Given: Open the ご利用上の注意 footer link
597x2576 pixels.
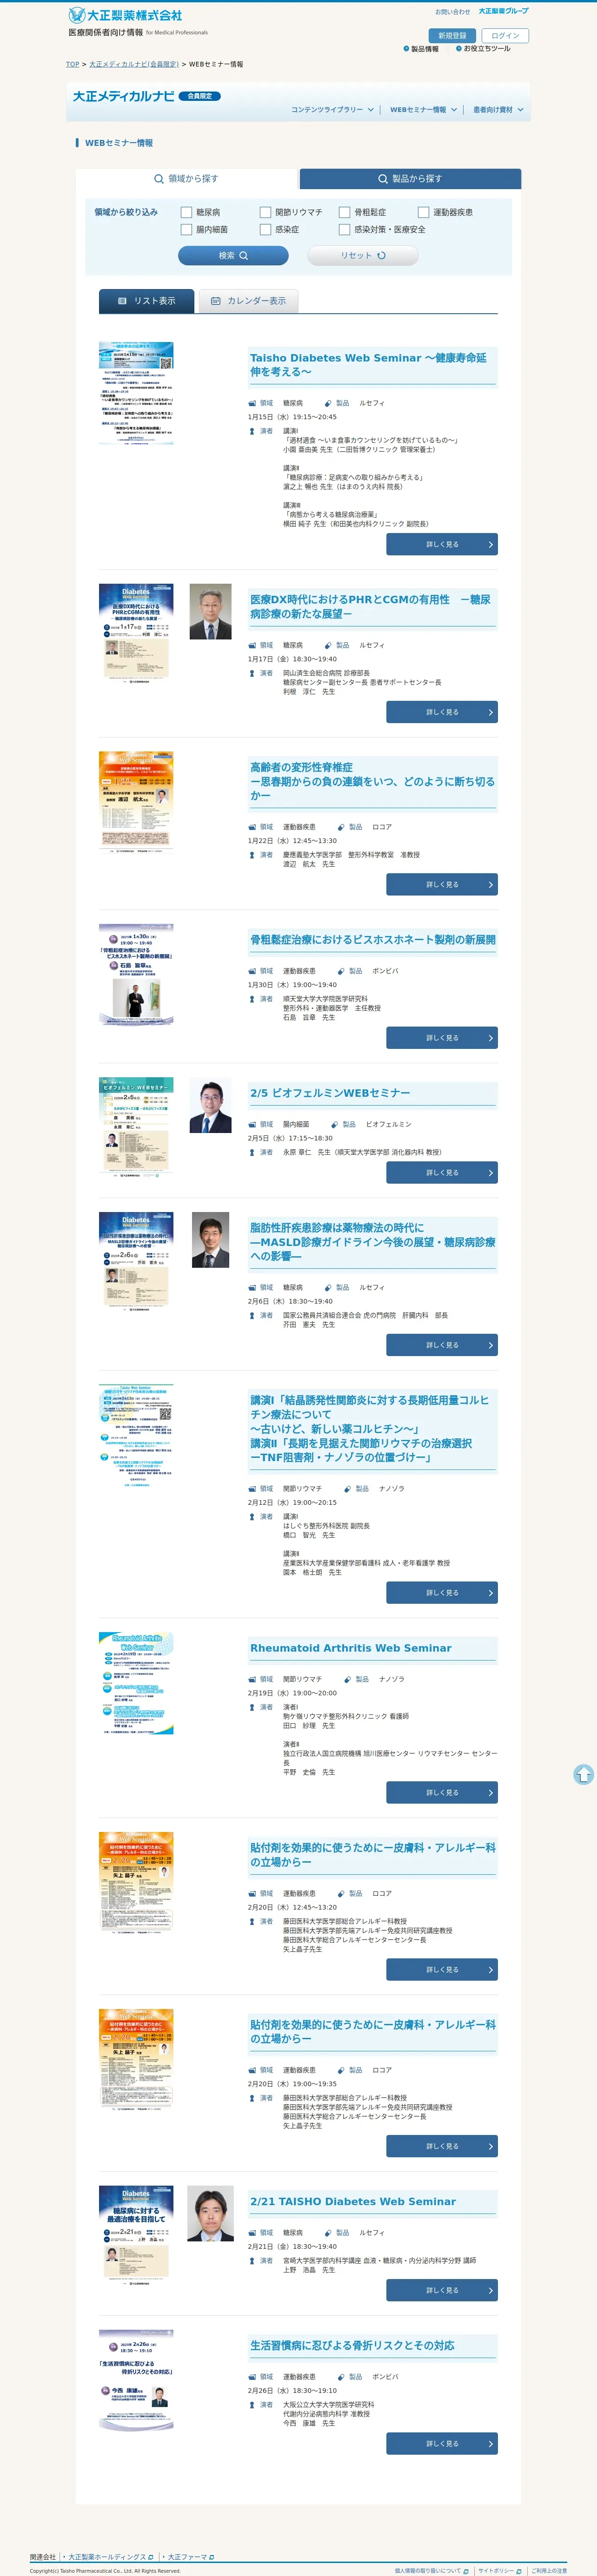Looking at the screenshot, I should pos(549,2570).
